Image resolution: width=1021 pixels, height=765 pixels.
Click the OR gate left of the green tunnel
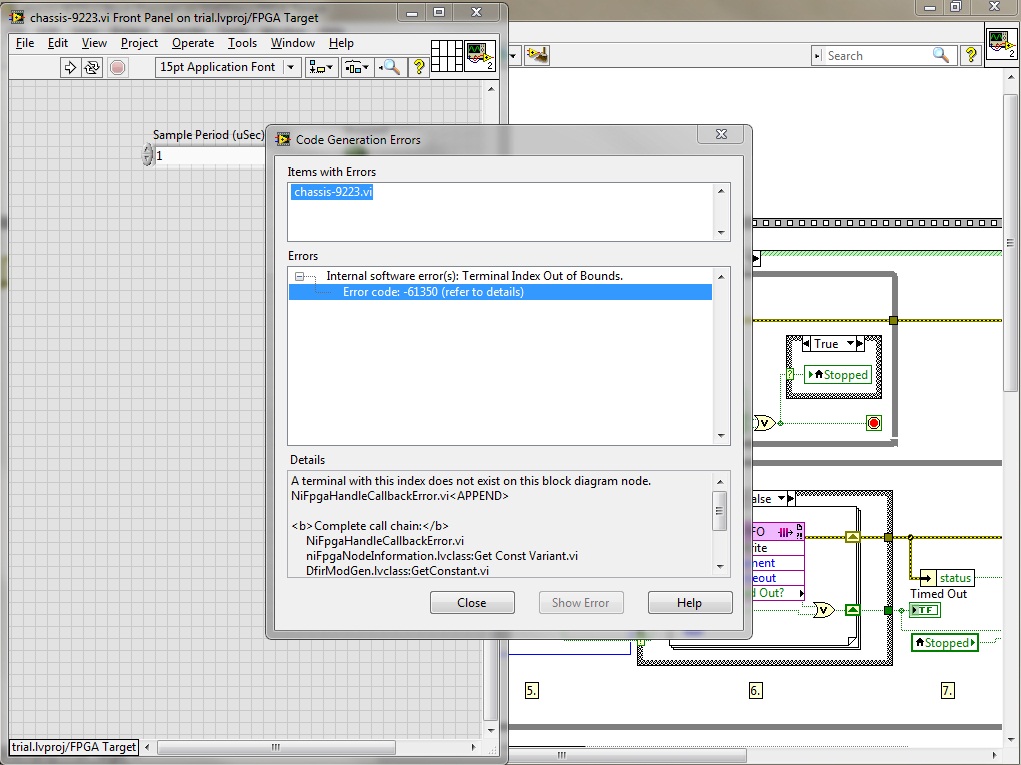click(823, 610)
